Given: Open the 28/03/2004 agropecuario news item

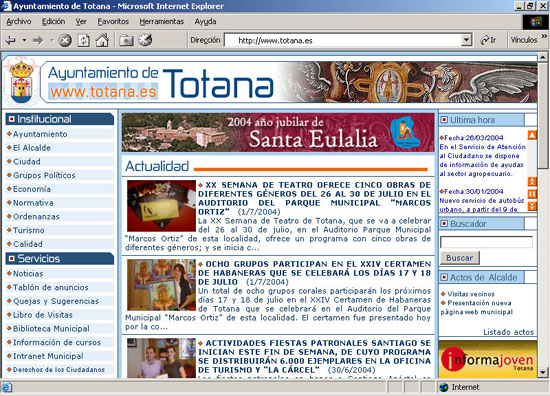Looking at the screenshot, I should [x=483, y=156].
